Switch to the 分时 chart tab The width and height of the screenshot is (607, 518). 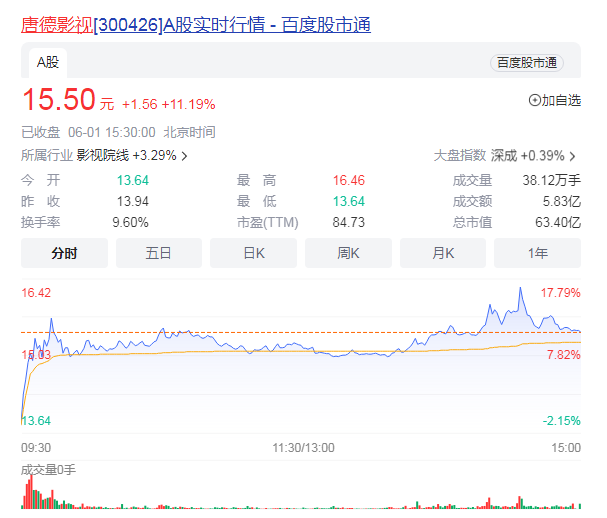pyautogui.click(x=64, y=253)
